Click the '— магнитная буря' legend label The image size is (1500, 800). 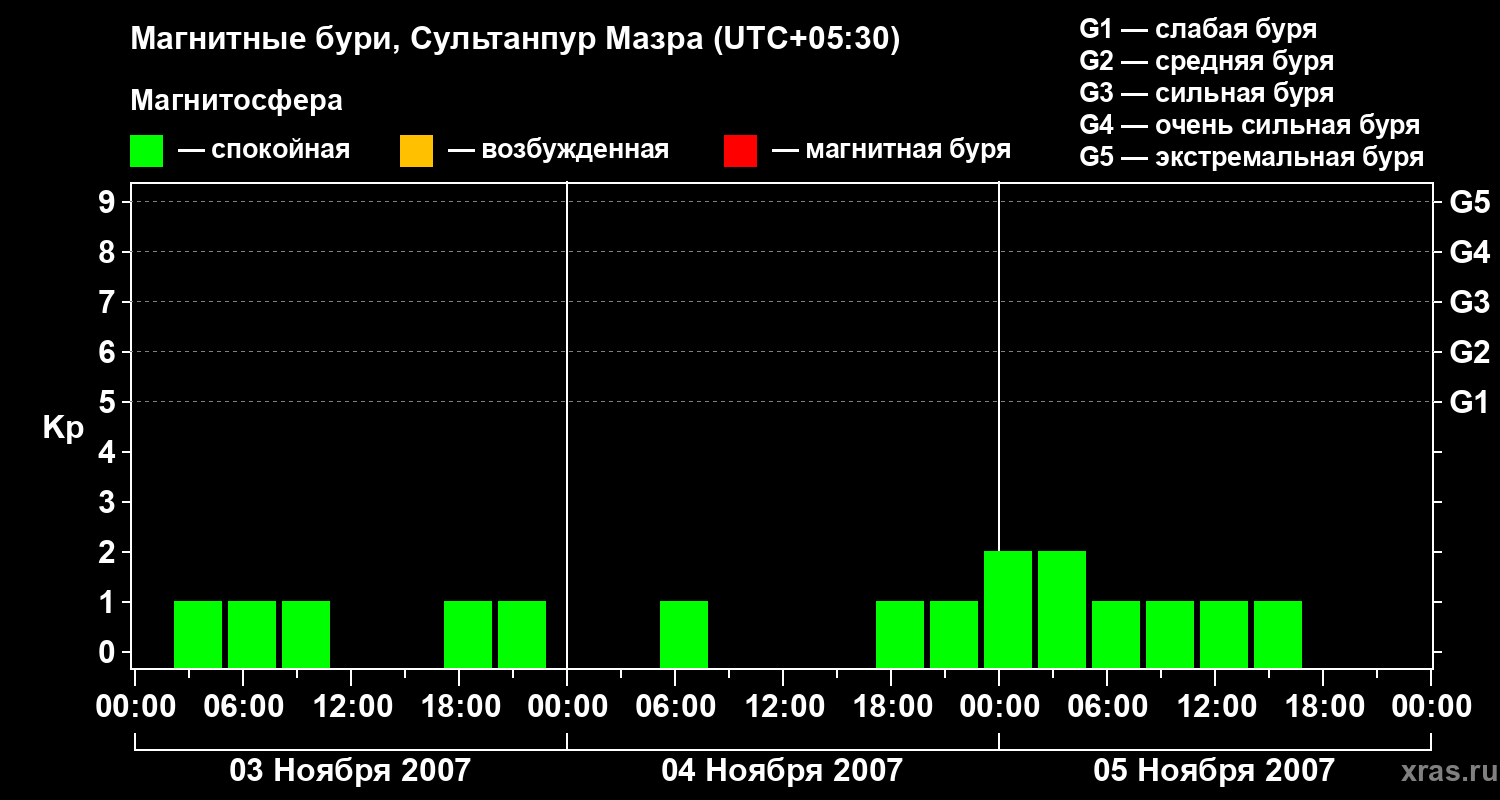tap(892, 151)
